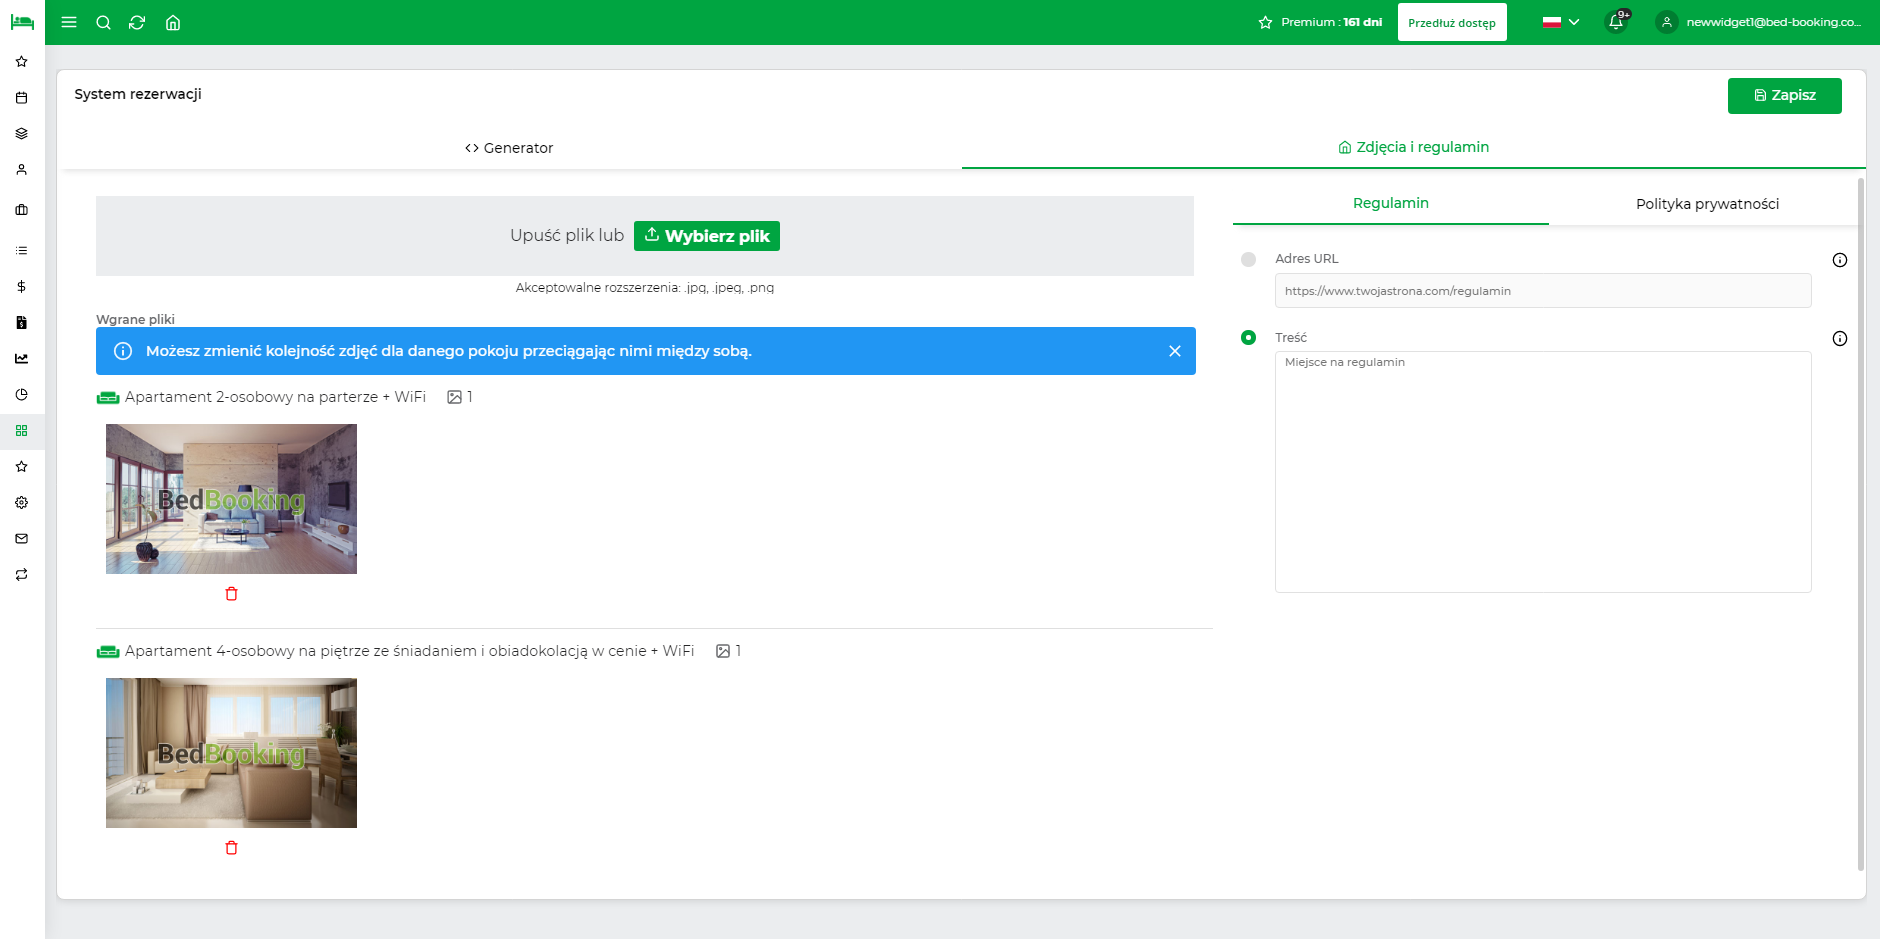The width and height of the screenshot is (1880, 939).
Task: Open notifications bell with 9+ badge
Action: 1617,21
